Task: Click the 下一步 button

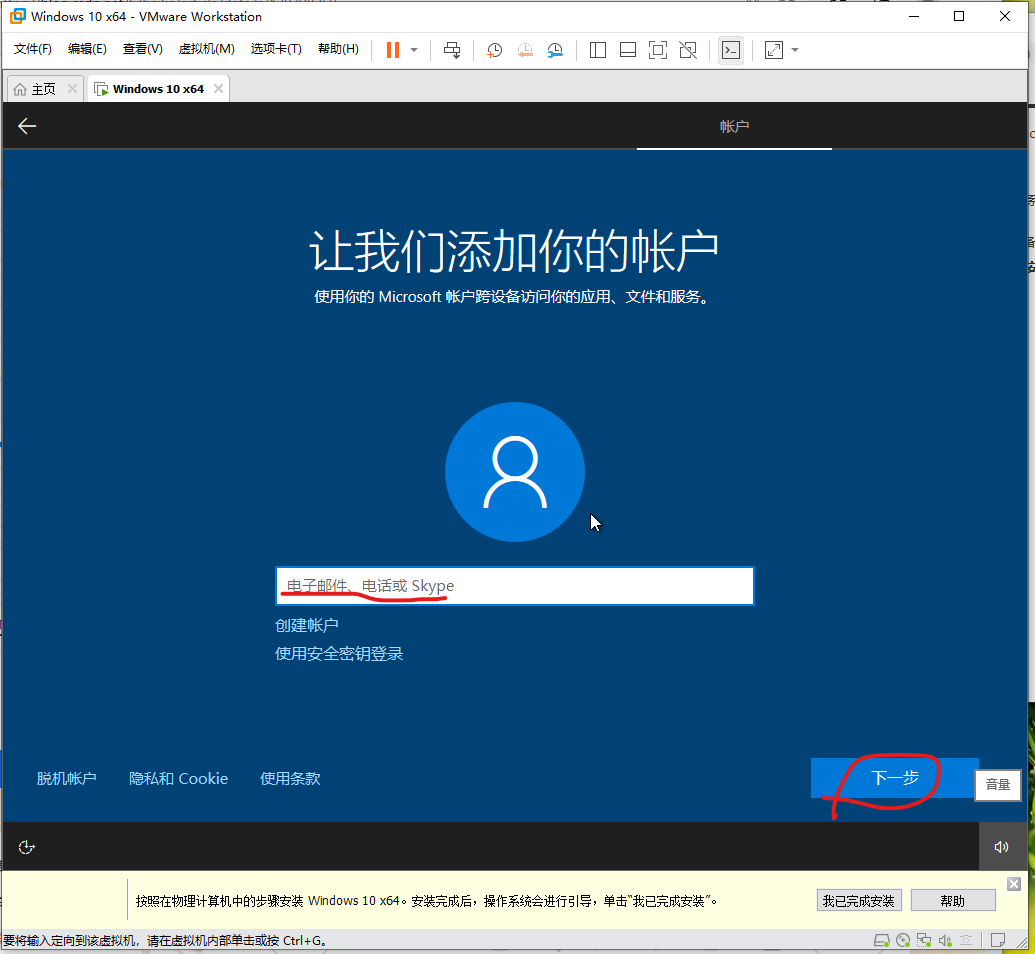Action: tap(894, 778)
